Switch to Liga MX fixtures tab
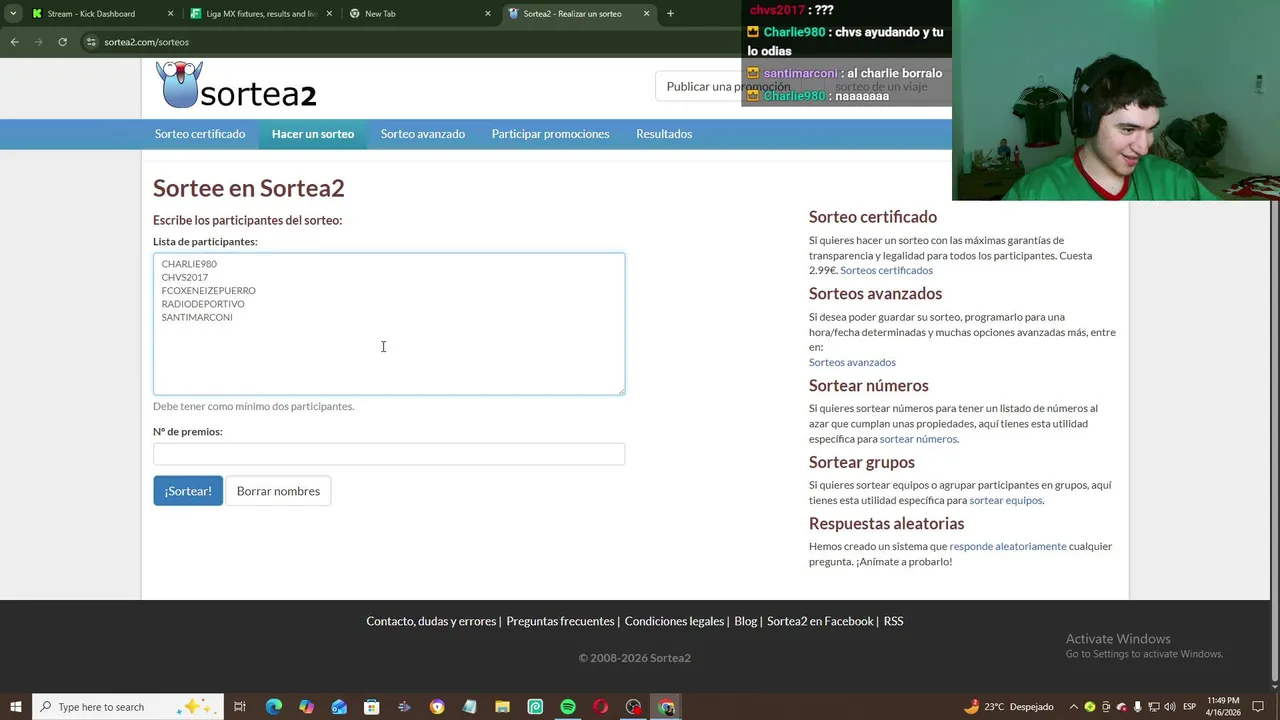The image size is (1280, 720). point(261,14)
